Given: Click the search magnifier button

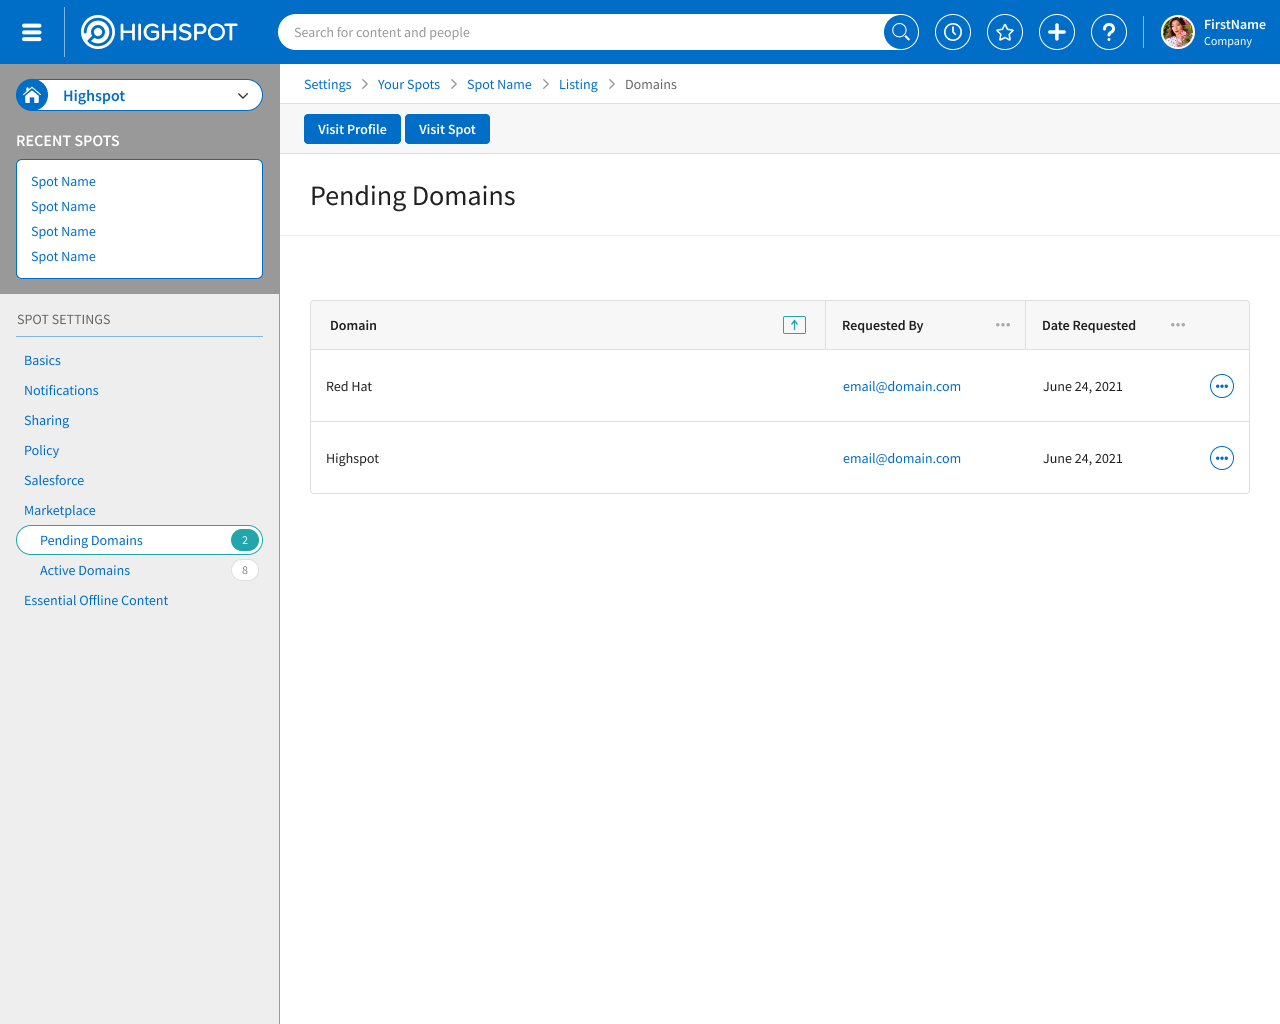Looking at the screenshot, I should click(901, 32).
